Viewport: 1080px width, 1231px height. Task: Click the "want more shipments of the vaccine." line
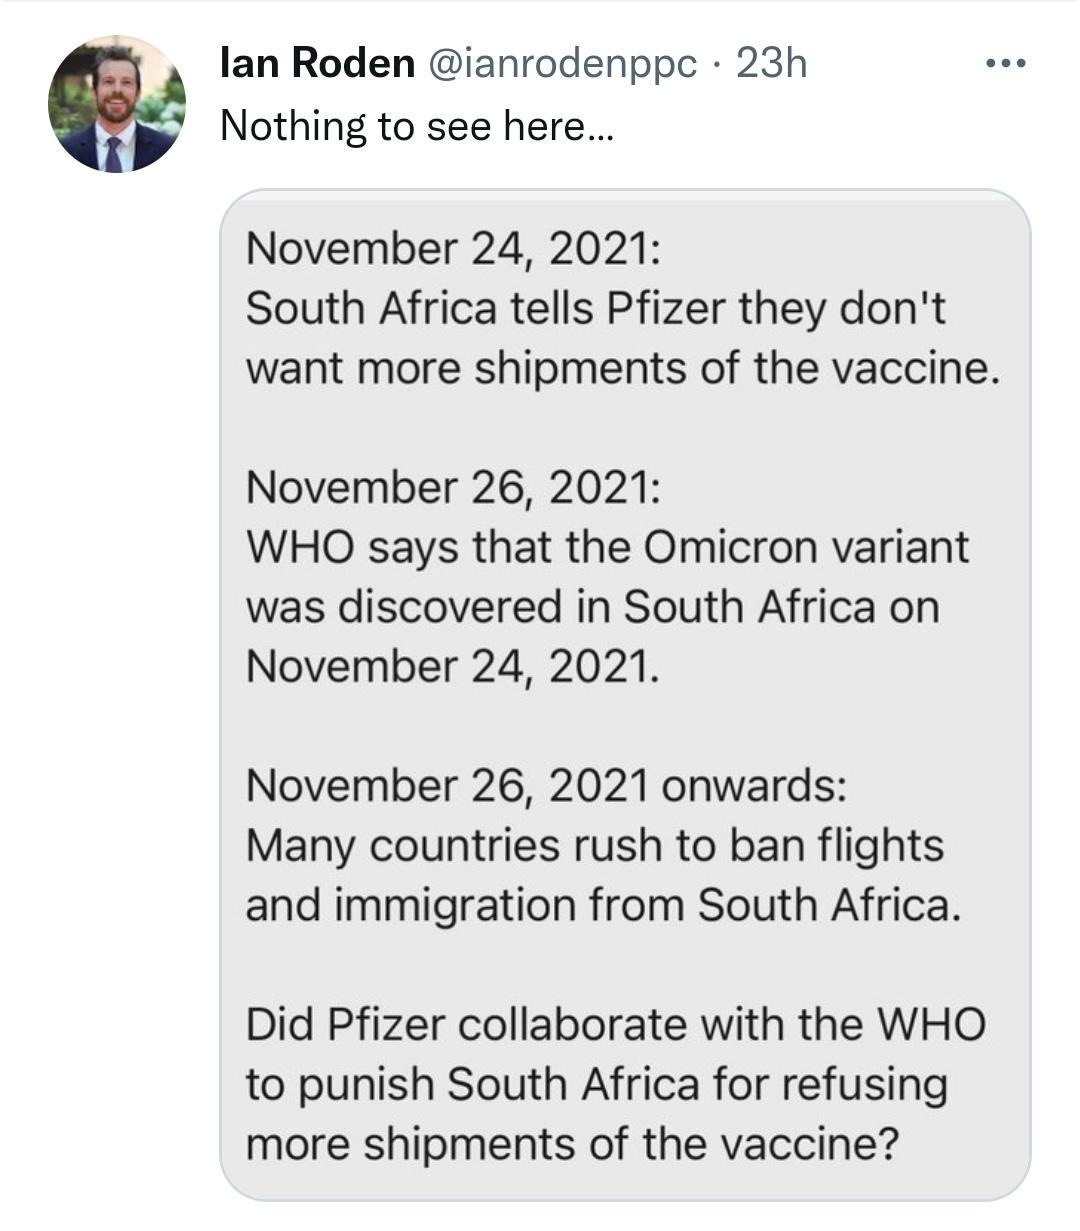click(623, 368)
